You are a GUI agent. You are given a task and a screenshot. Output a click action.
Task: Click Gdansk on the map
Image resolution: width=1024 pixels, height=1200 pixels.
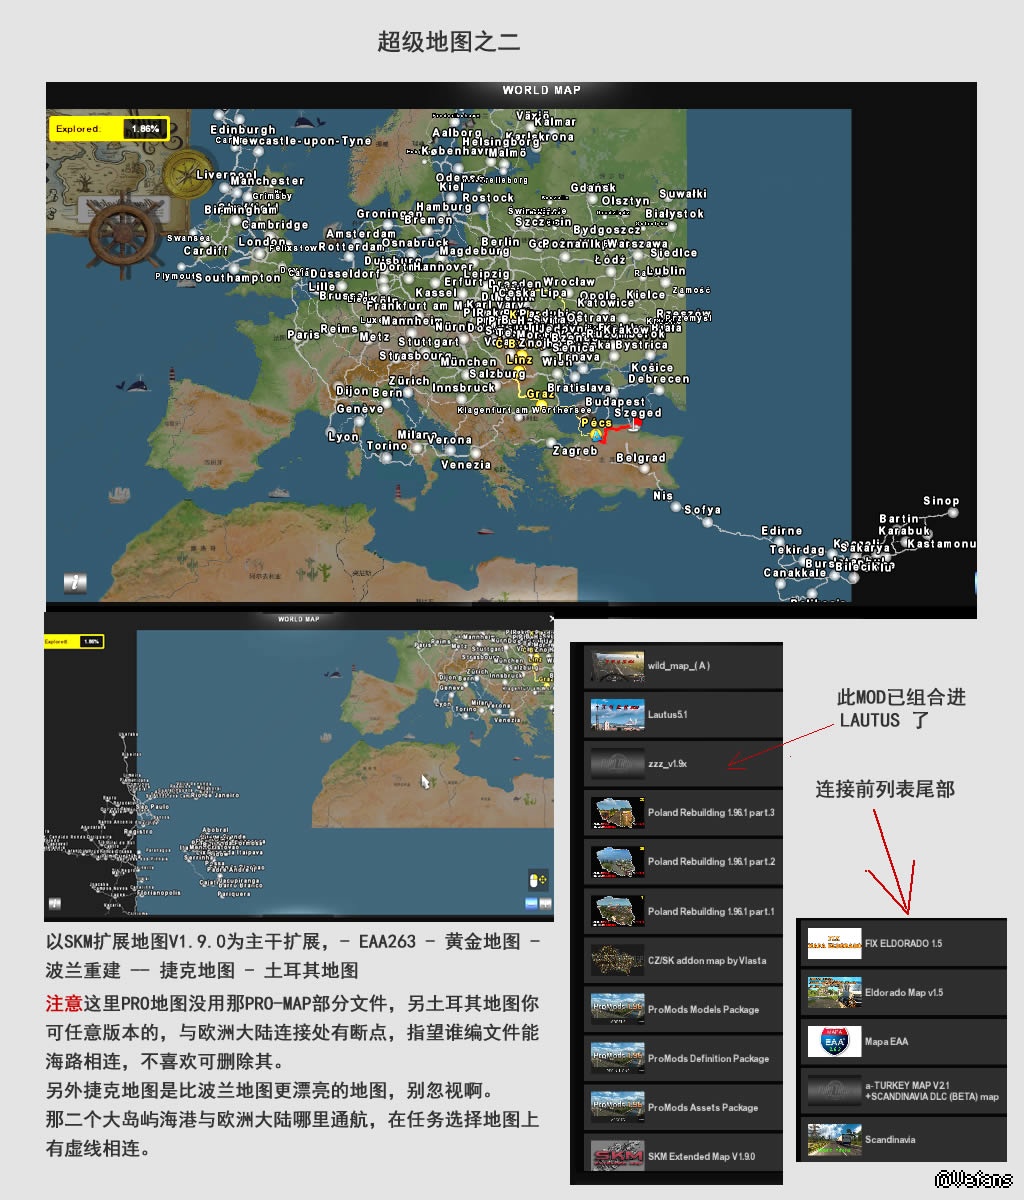click(x=593, y=188)
